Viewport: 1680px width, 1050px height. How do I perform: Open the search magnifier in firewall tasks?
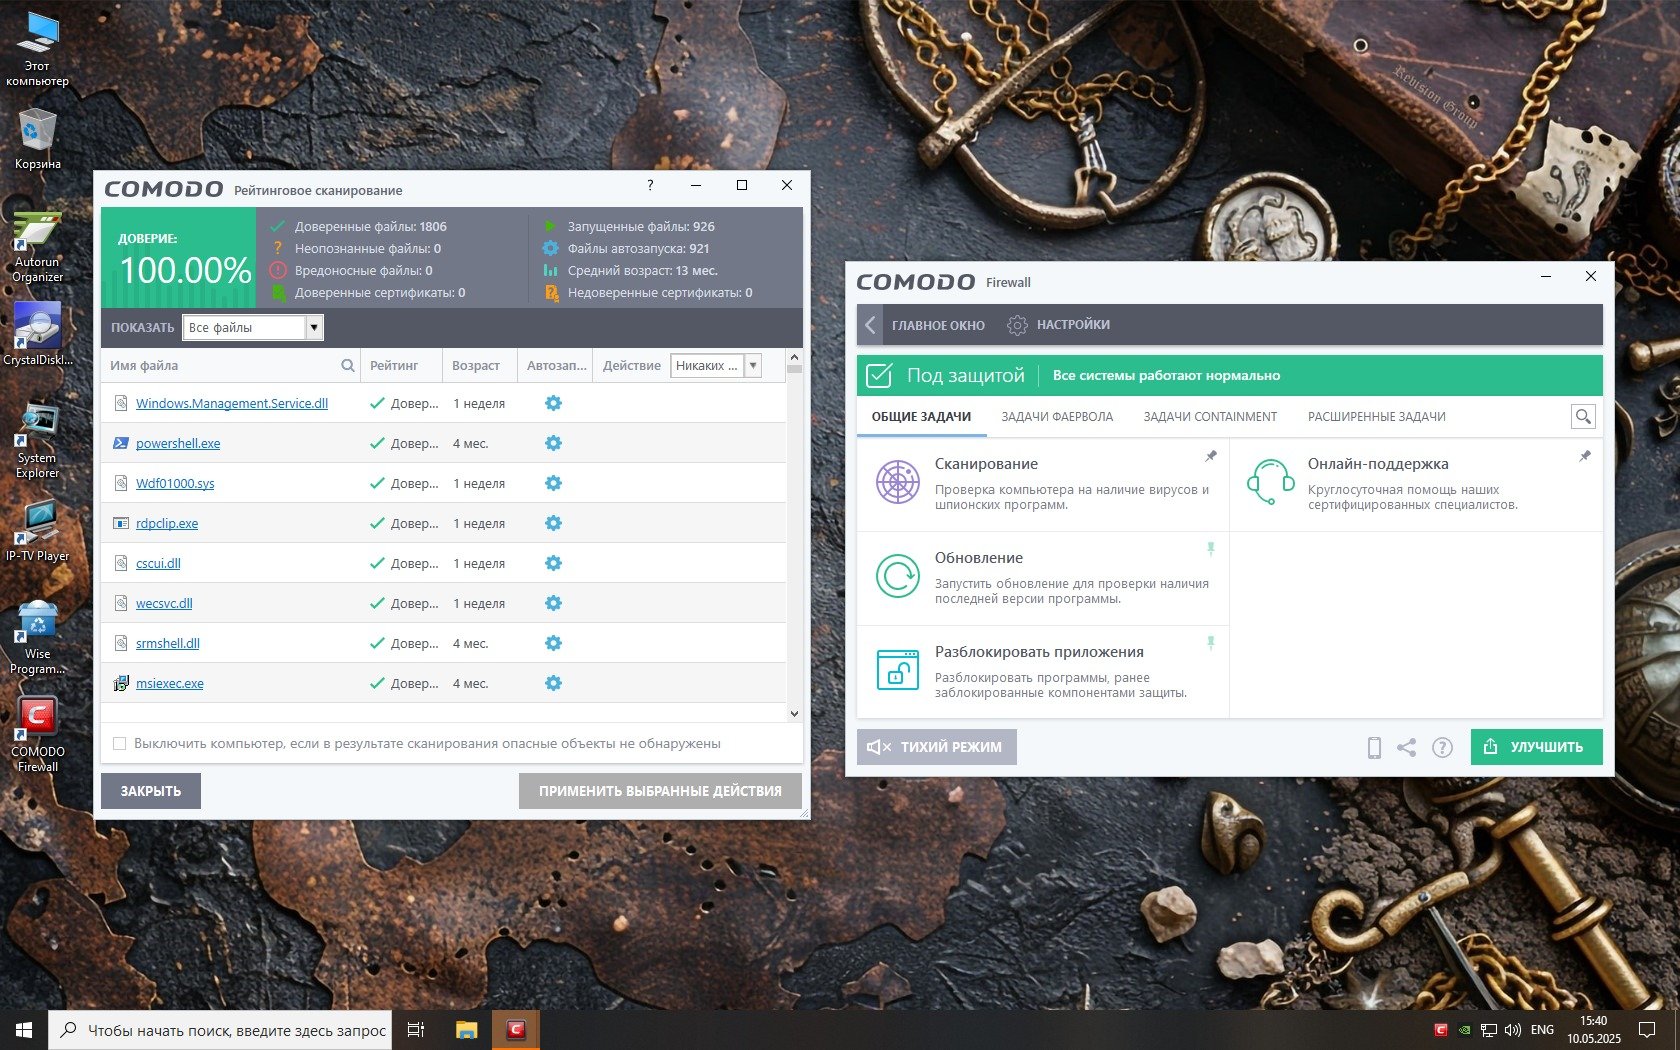click(1582, 417)
